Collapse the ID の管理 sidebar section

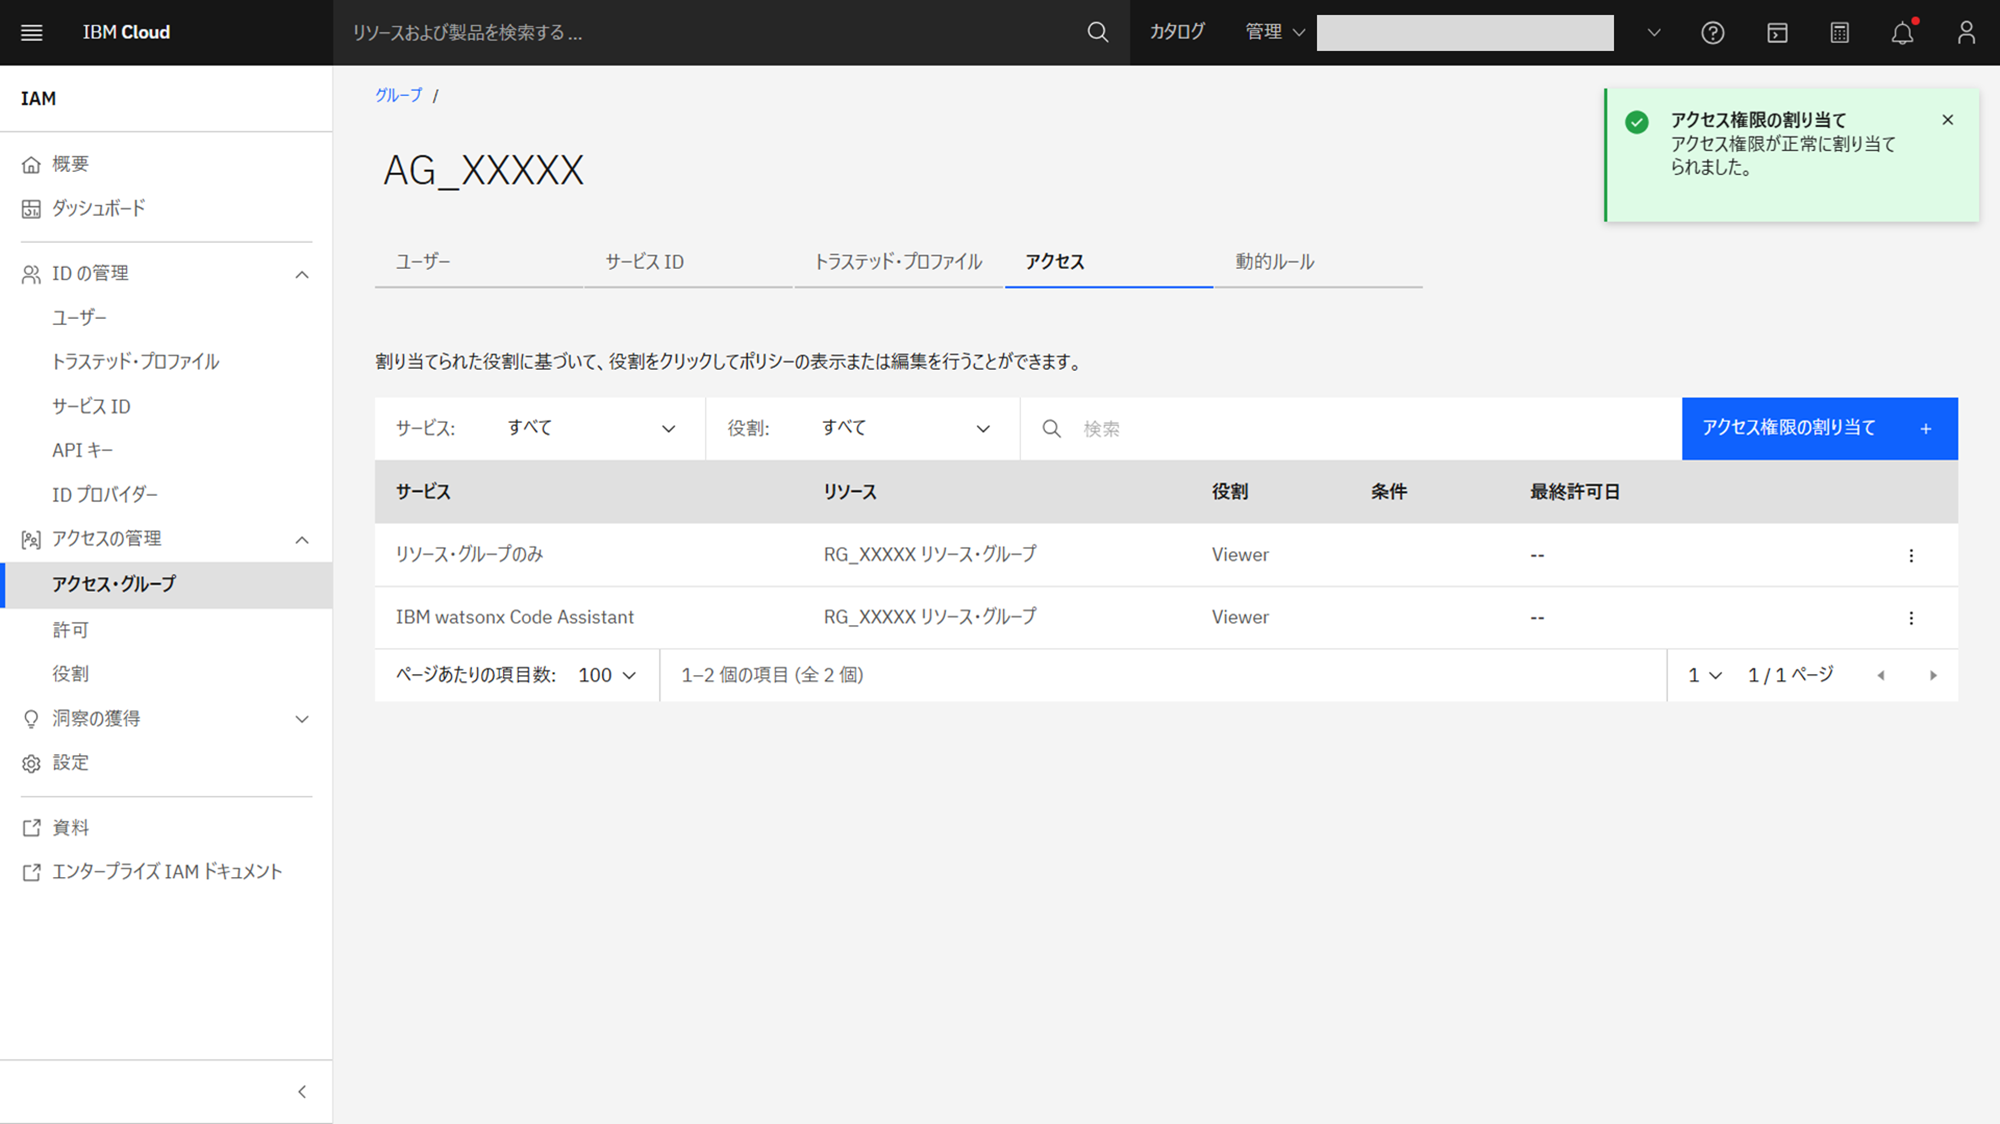[301, 274]
